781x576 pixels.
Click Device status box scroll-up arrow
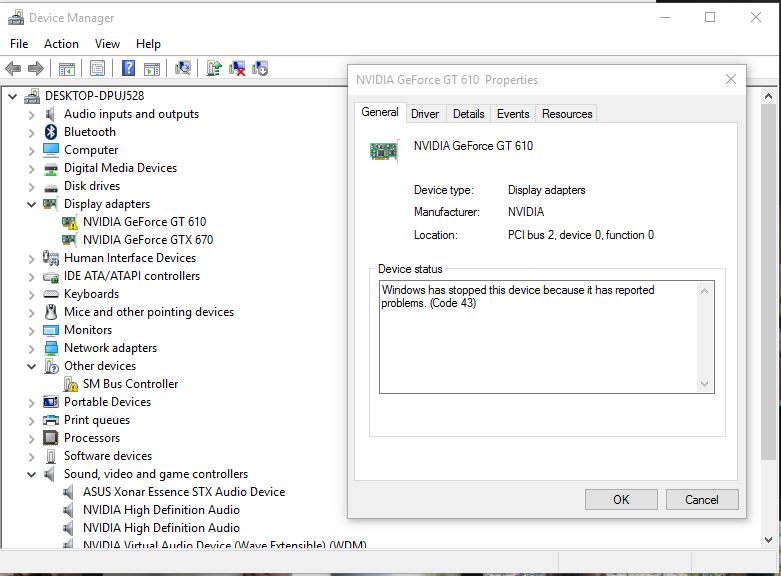coord(704,291)
